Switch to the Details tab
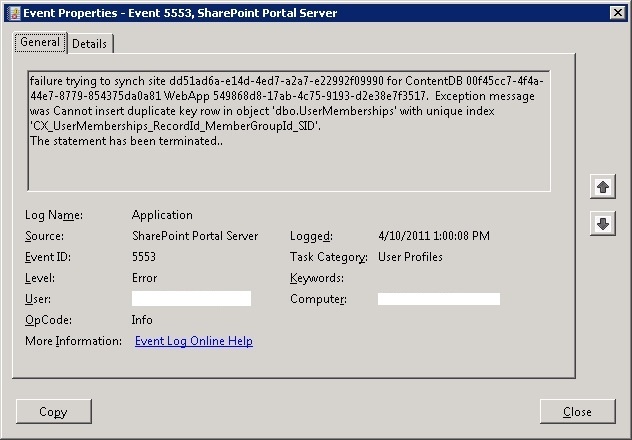632x440 pixels. pos(89,44)
